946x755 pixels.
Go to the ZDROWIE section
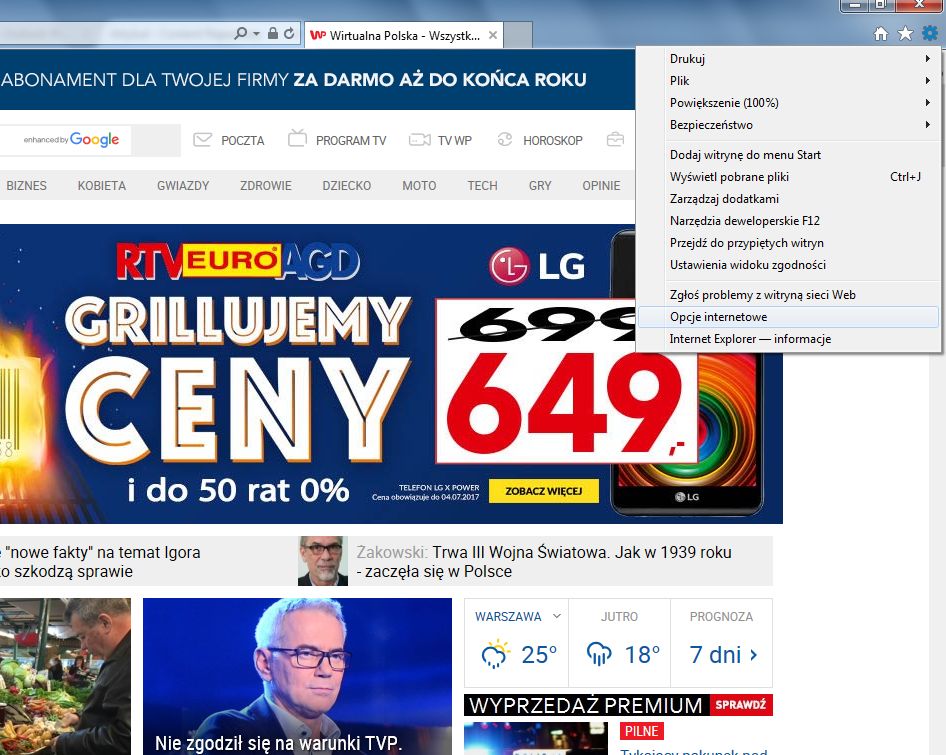(x=265, y=185)
